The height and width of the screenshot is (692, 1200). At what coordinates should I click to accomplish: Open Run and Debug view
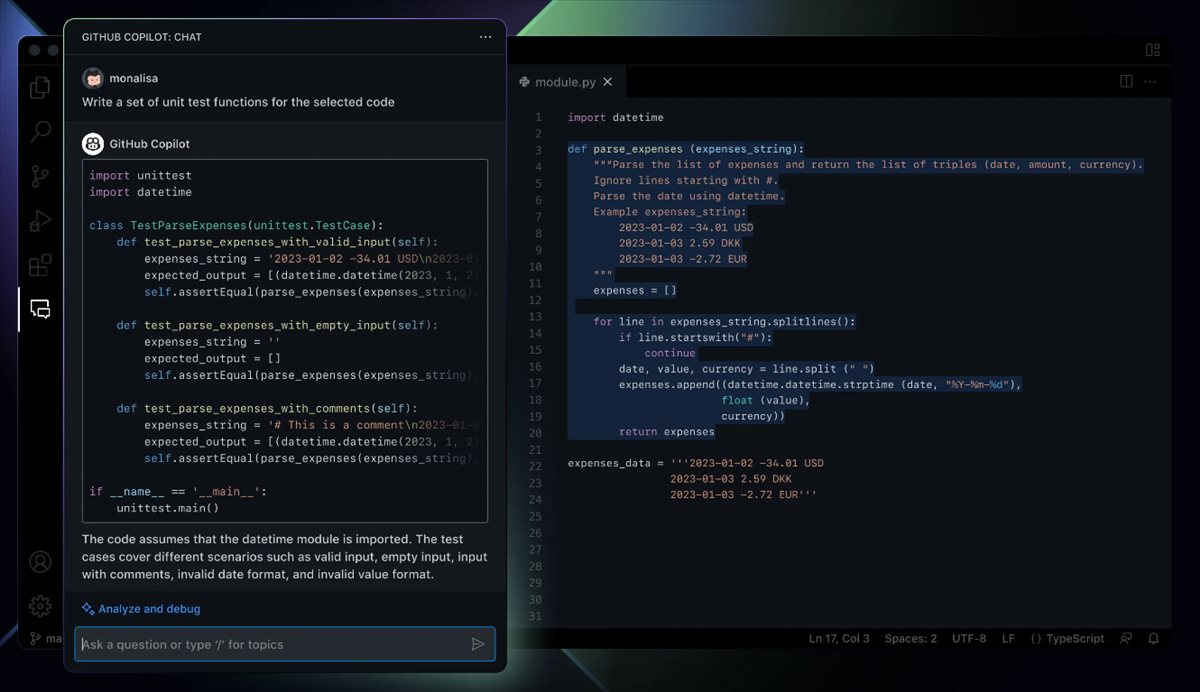coord(40,221)
